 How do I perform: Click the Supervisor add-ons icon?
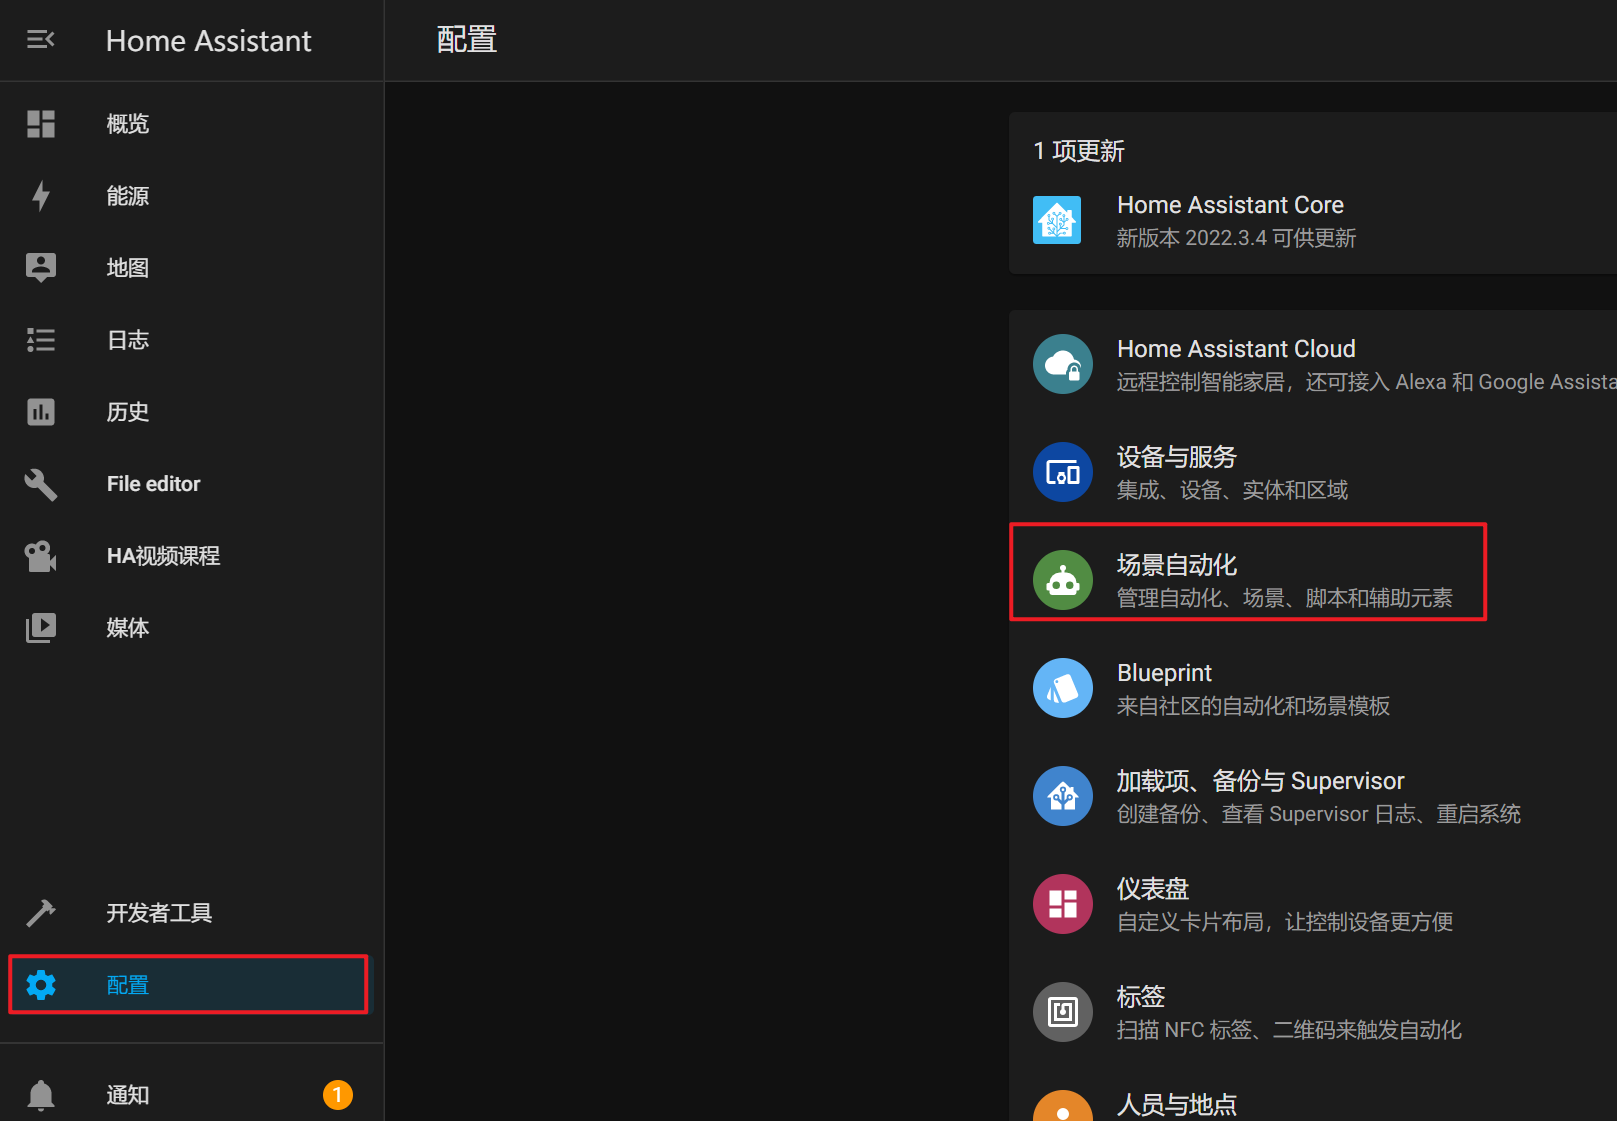tap(1063, 796)
